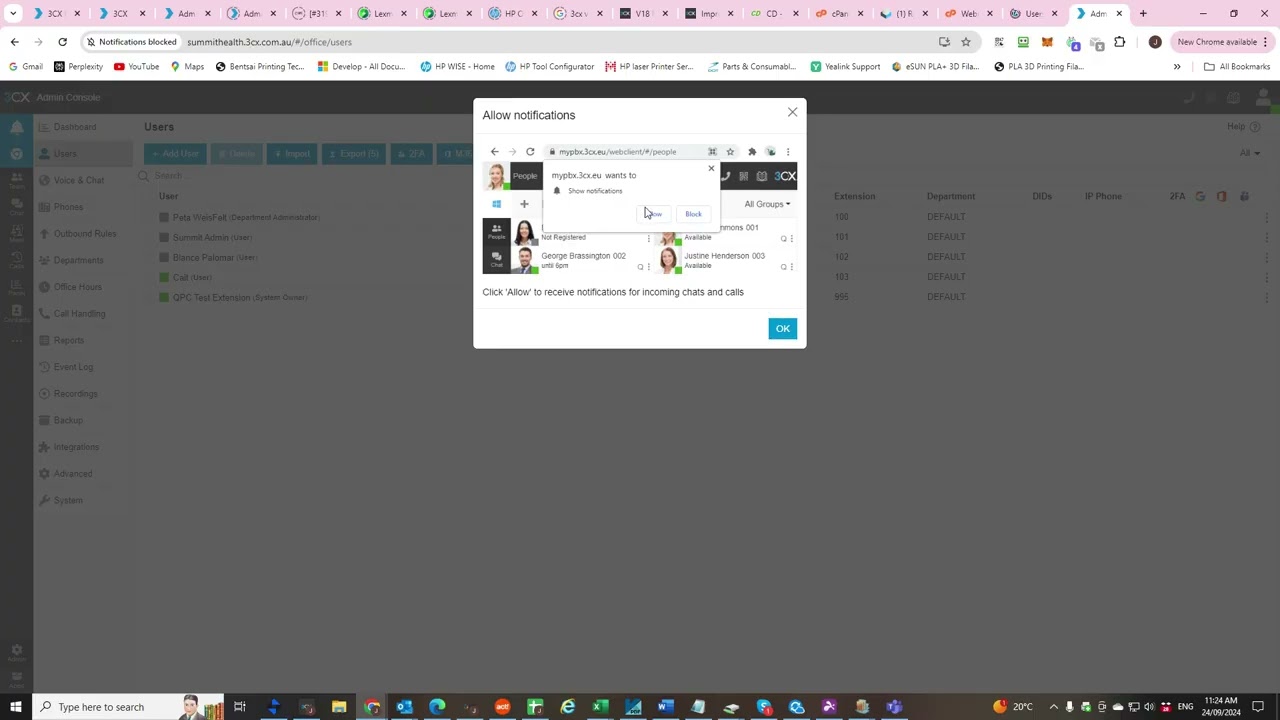Viewport: 1280px width, 720px height.
Task: Click OK in the notifications dialog
Action: tap(782, 329)
